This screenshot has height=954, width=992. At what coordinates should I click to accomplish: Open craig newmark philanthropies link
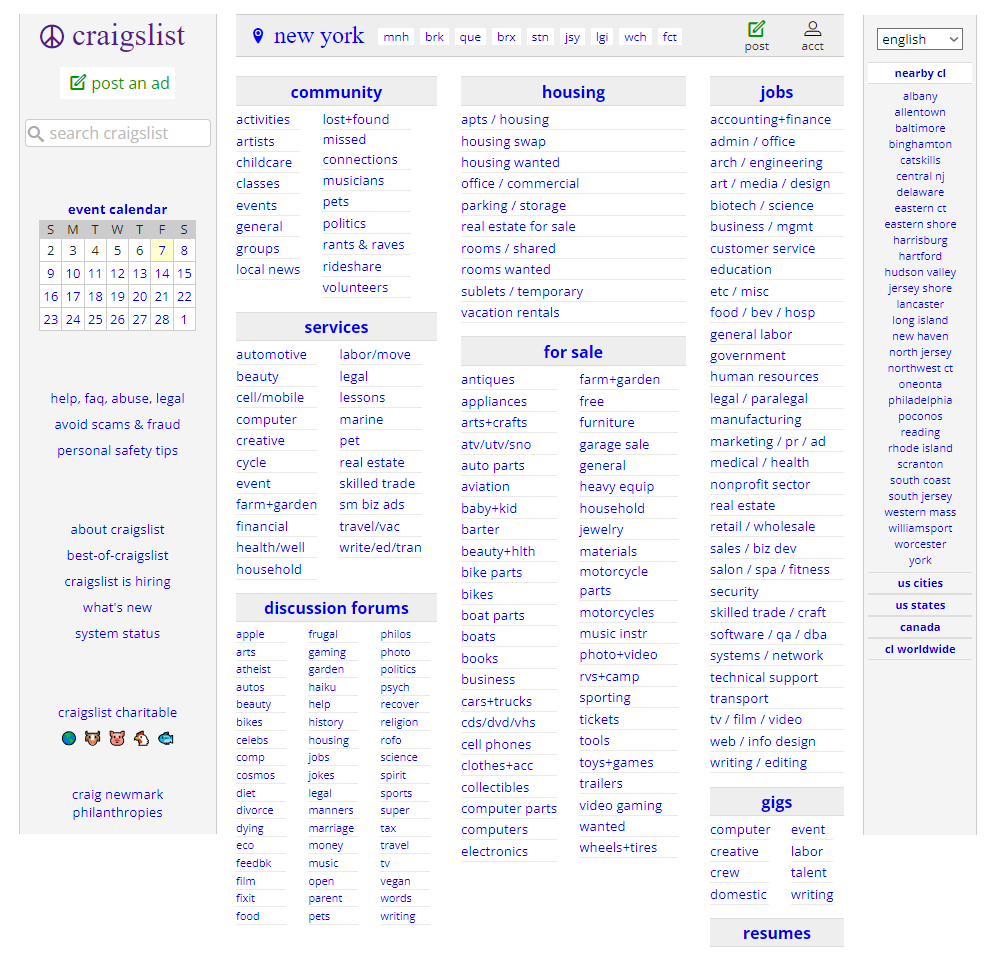tap(118, 803)
